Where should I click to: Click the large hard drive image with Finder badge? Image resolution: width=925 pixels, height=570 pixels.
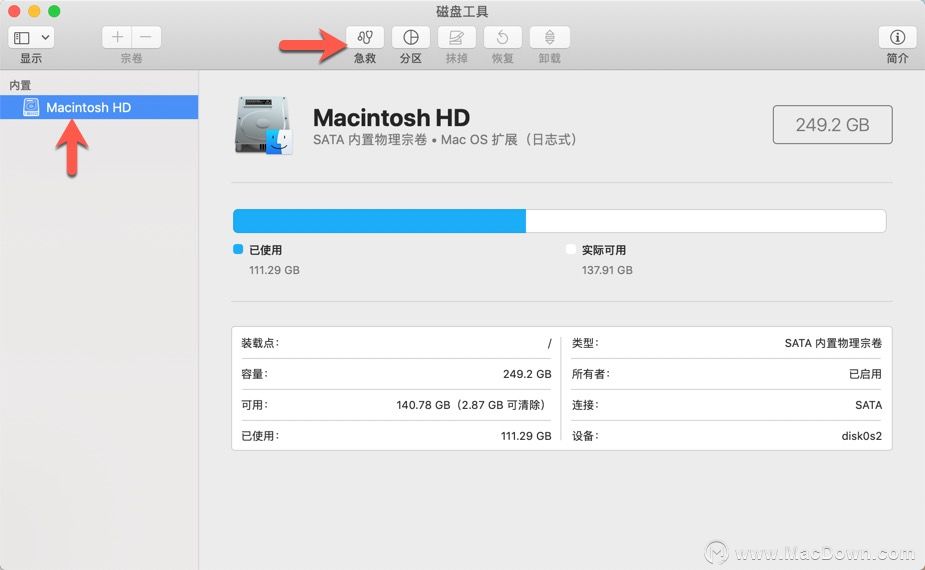tap(263, 126)
